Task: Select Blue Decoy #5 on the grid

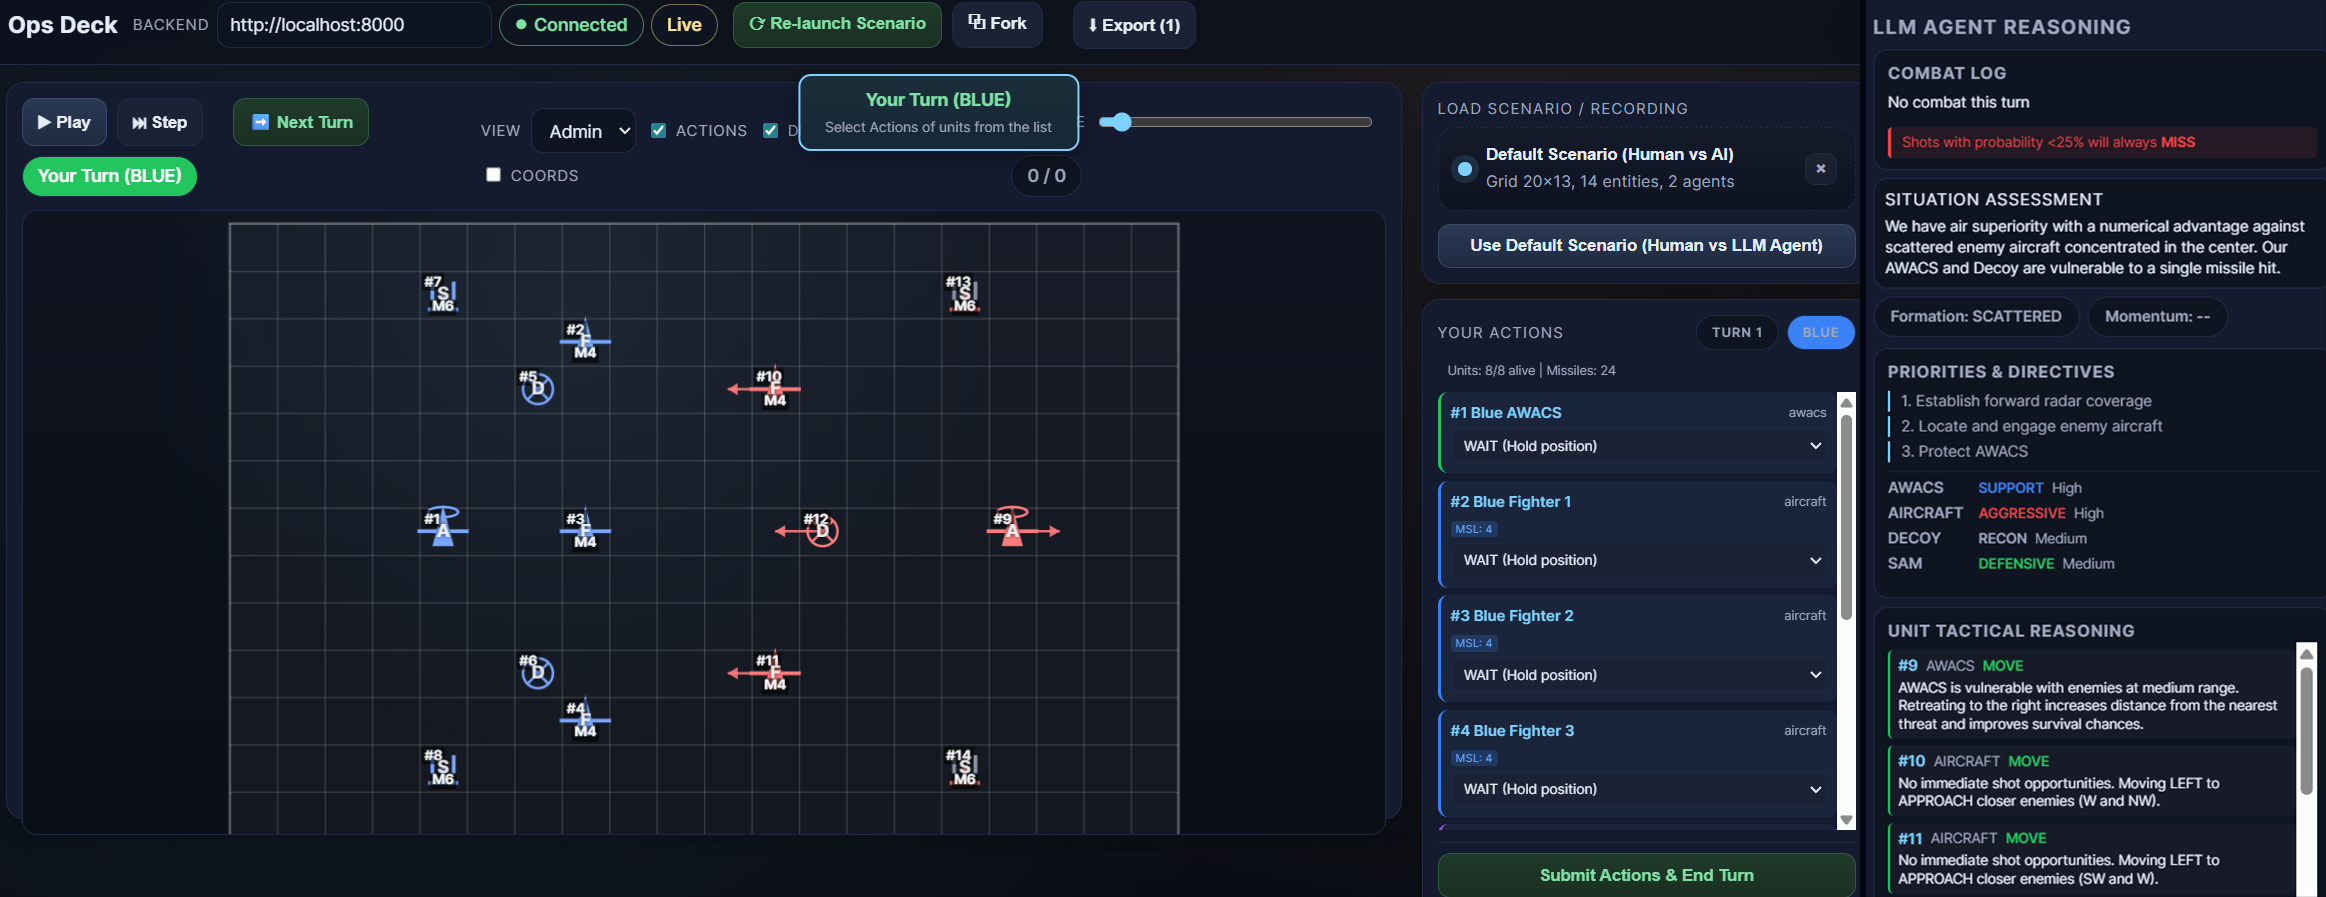Action: pos(537,388)
